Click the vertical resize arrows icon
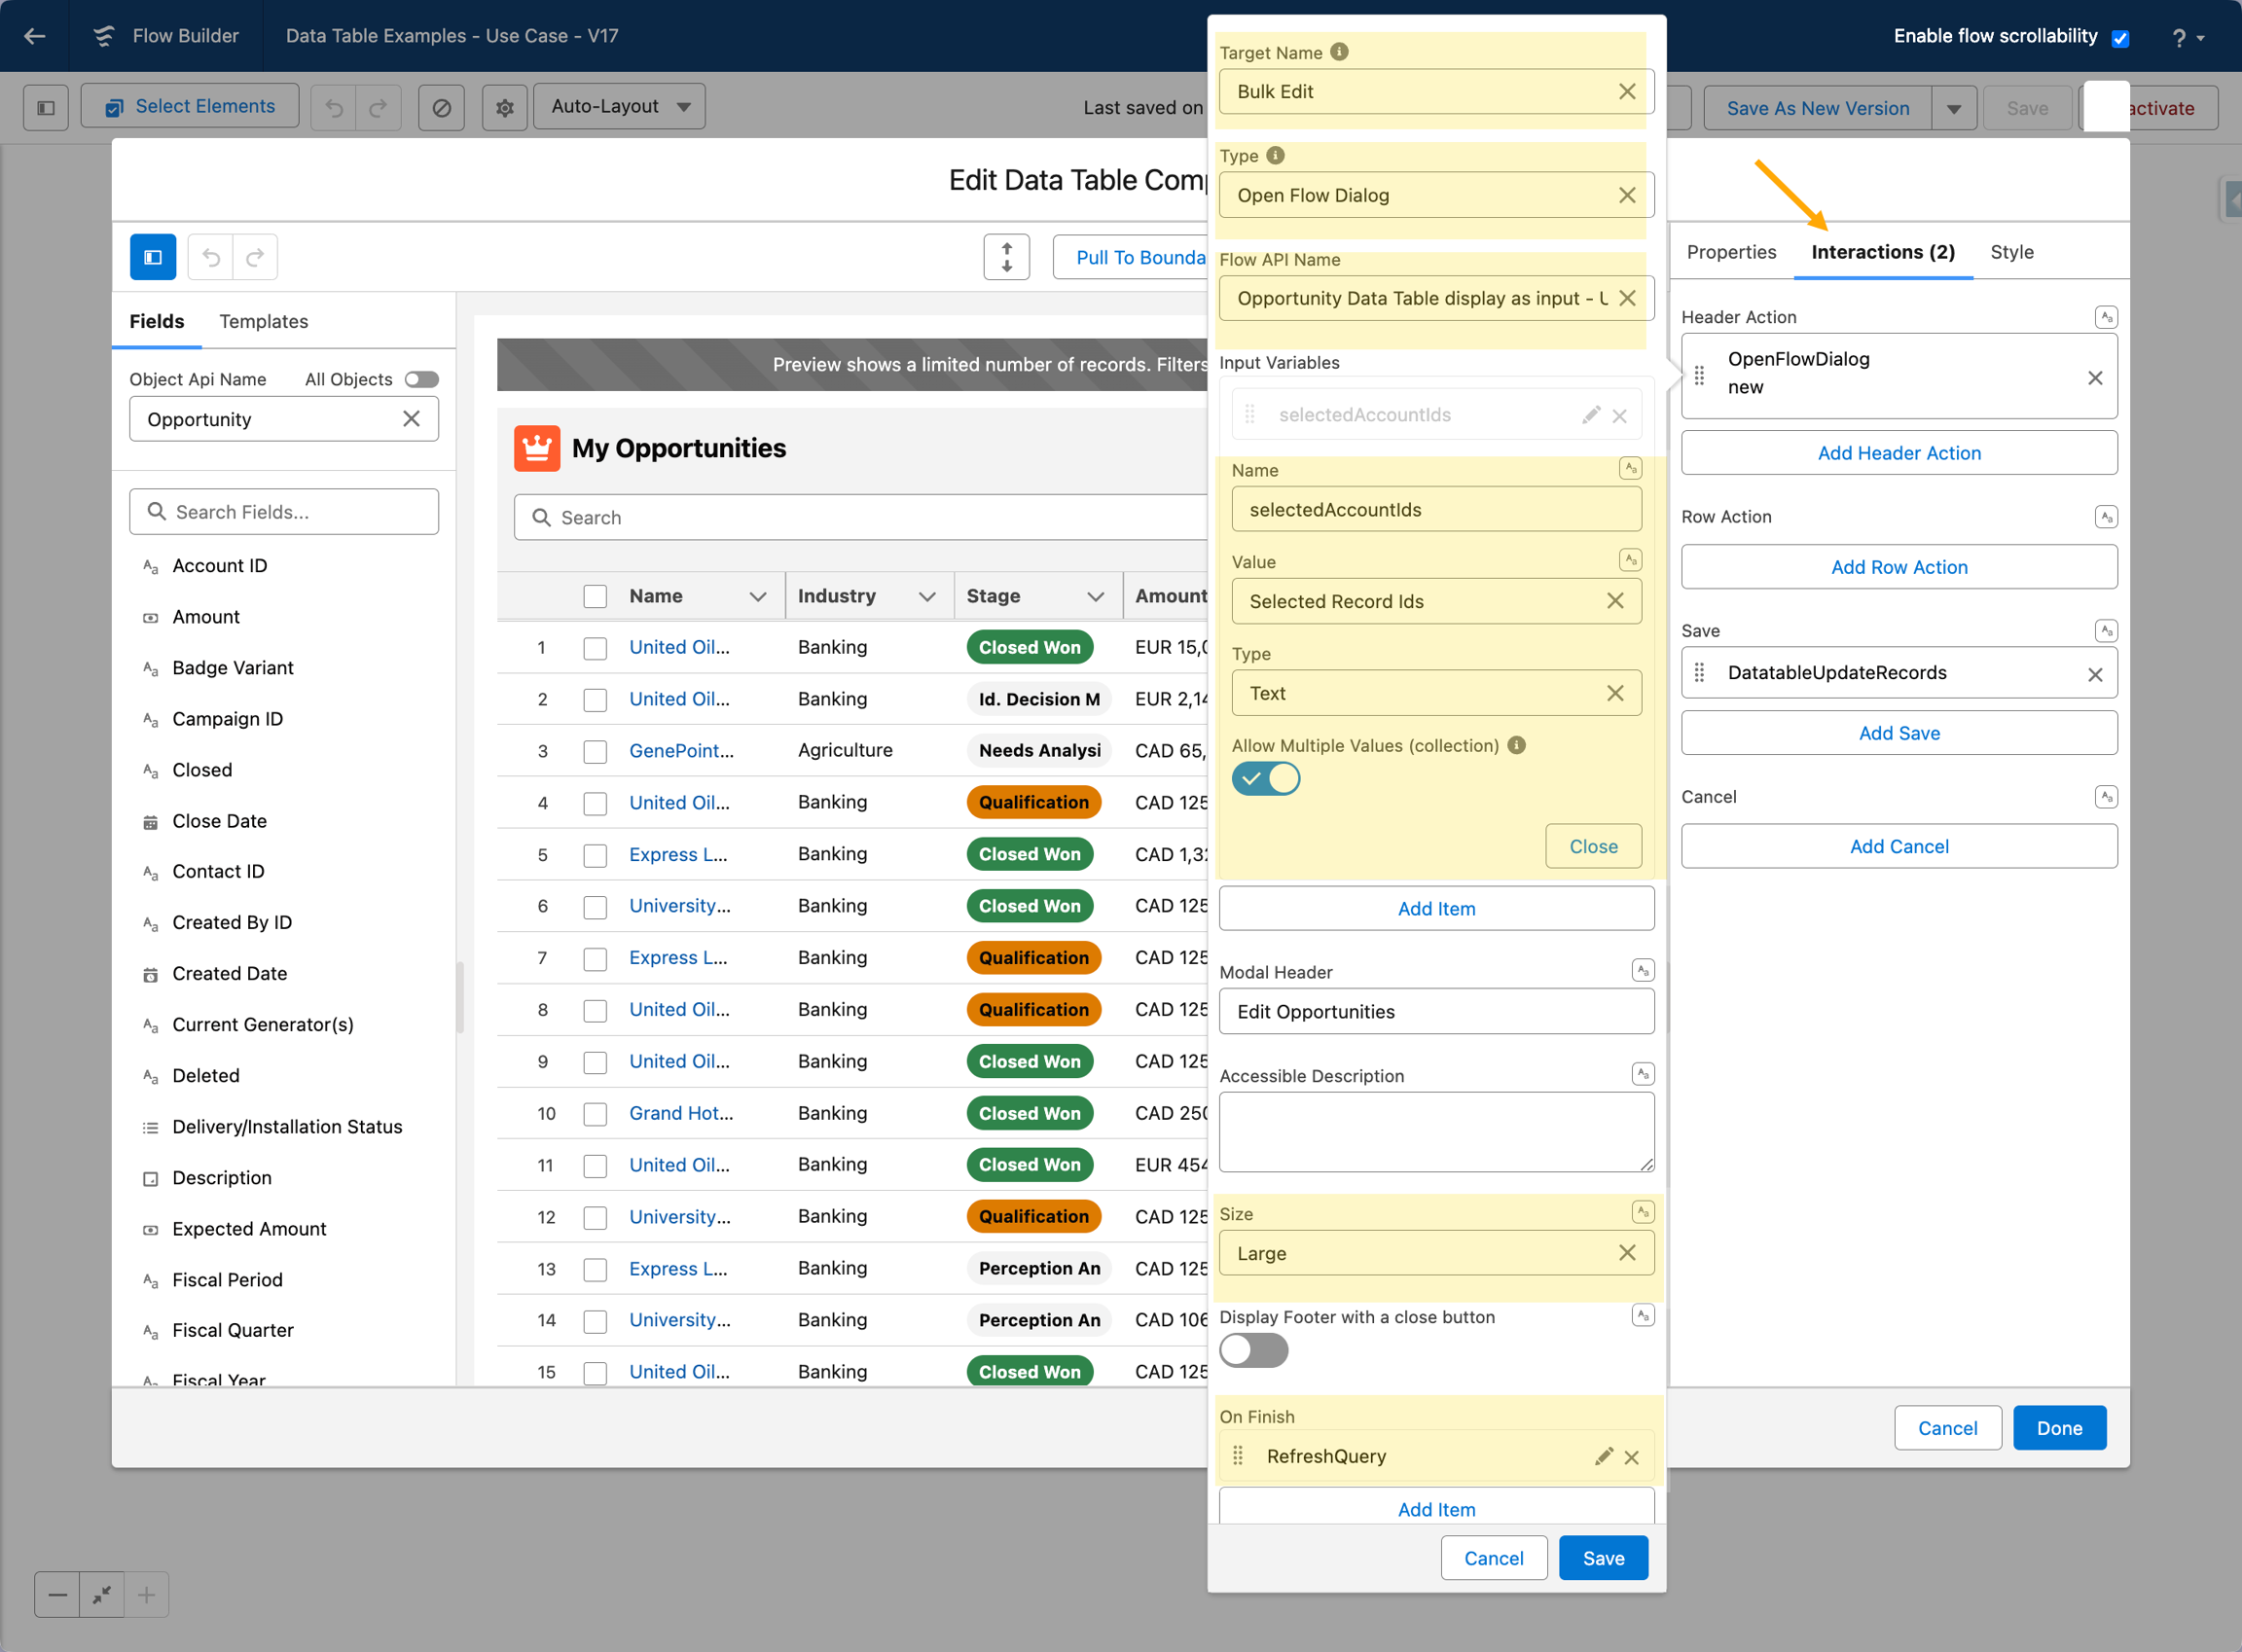 (x=1006, y=257)
